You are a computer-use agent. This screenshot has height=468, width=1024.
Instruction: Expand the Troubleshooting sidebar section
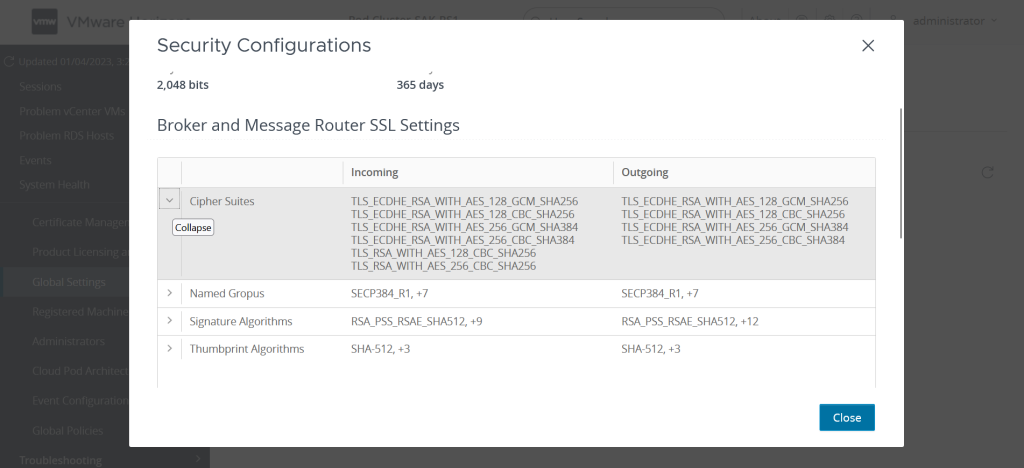click(x=60, y=459)
